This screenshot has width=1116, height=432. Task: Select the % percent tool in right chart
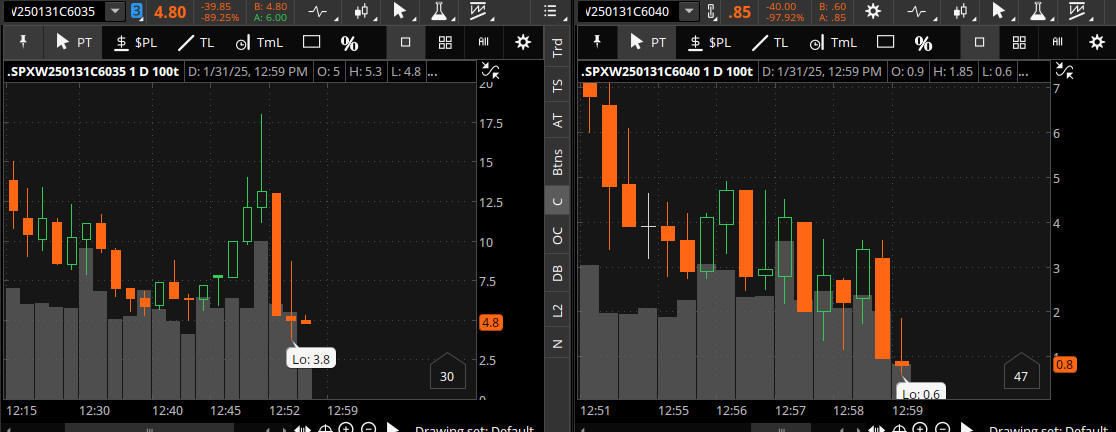[923, 43]
